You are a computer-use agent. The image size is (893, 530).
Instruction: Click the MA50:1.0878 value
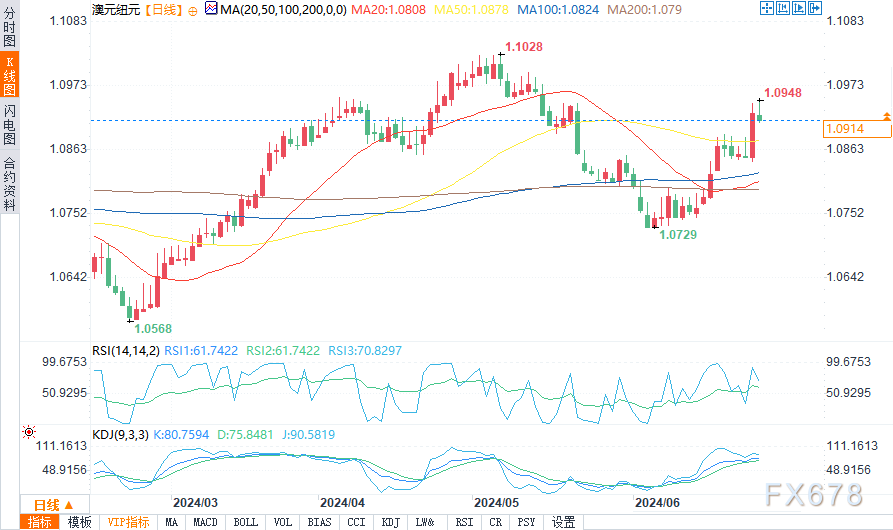click(x=471, y=10)
